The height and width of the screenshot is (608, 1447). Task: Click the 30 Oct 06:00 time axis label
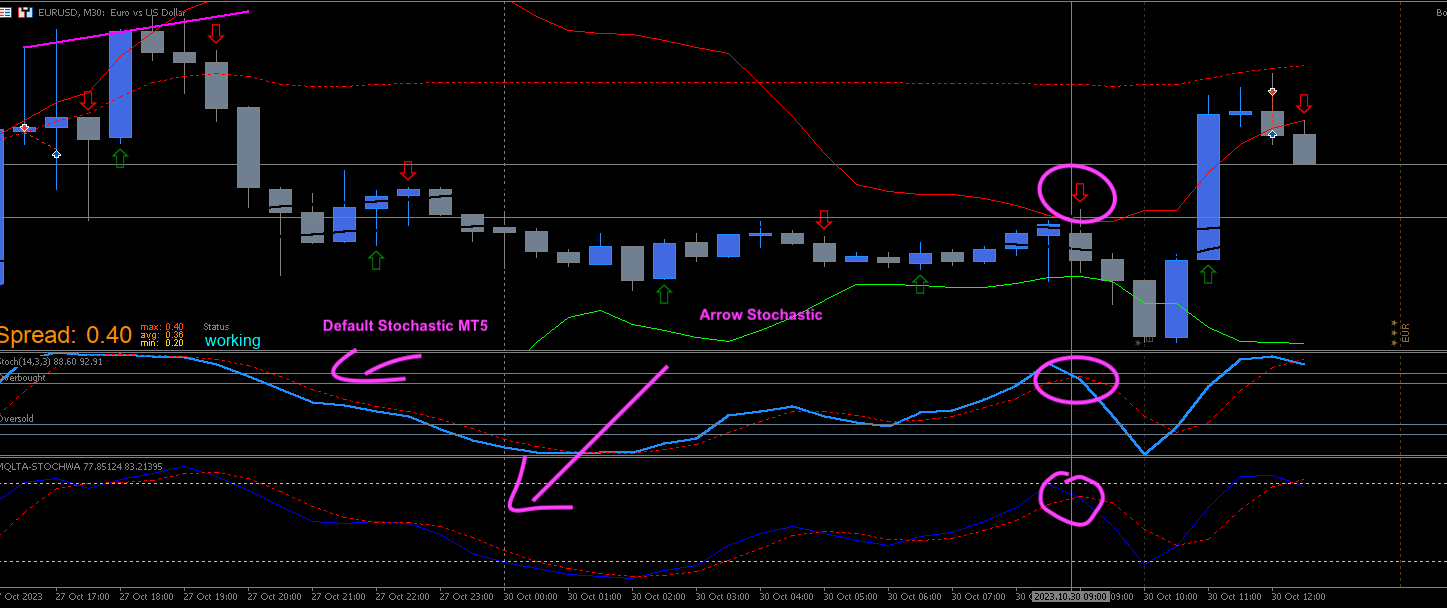(917, 597)
